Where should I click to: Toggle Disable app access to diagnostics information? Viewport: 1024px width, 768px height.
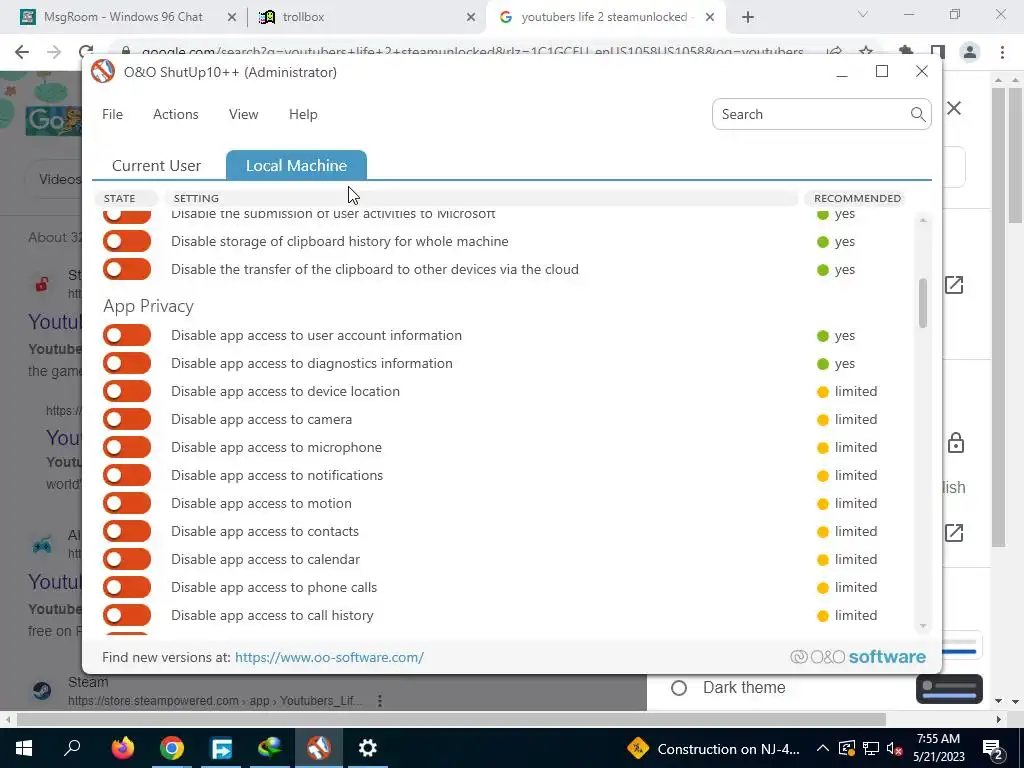coord(127,363)
